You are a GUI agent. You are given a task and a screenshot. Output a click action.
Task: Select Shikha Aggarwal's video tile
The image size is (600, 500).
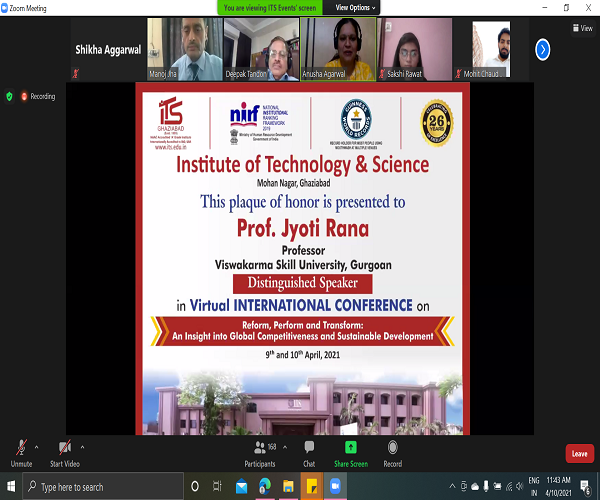108,50
